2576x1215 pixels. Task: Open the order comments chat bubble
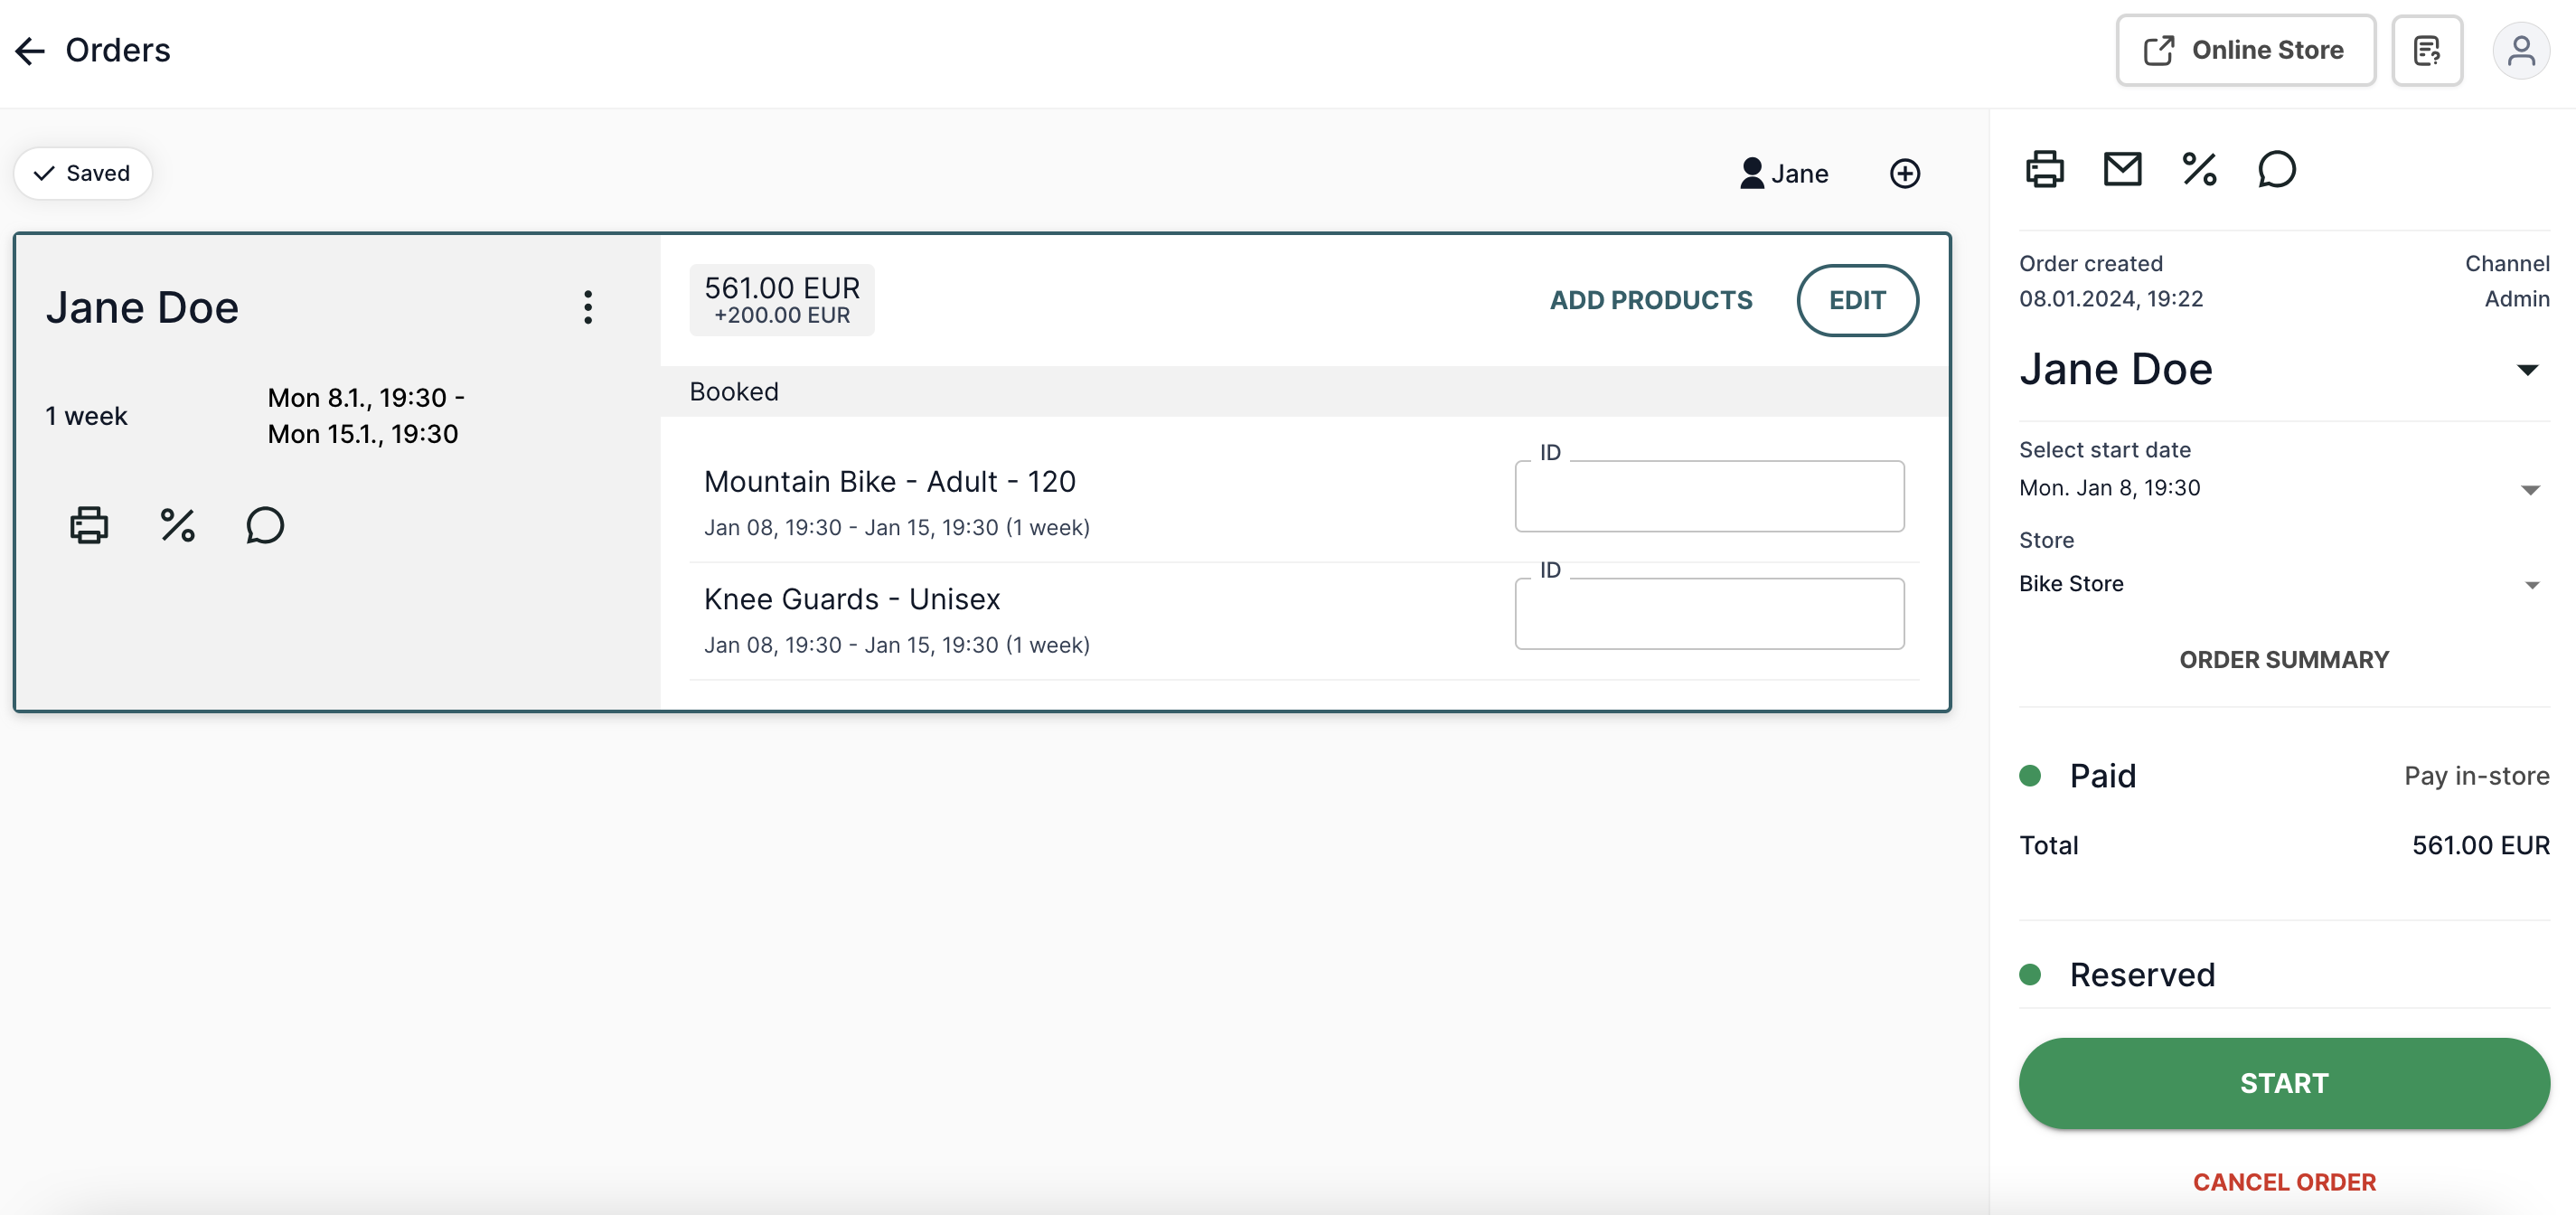tap(2277, 169)
